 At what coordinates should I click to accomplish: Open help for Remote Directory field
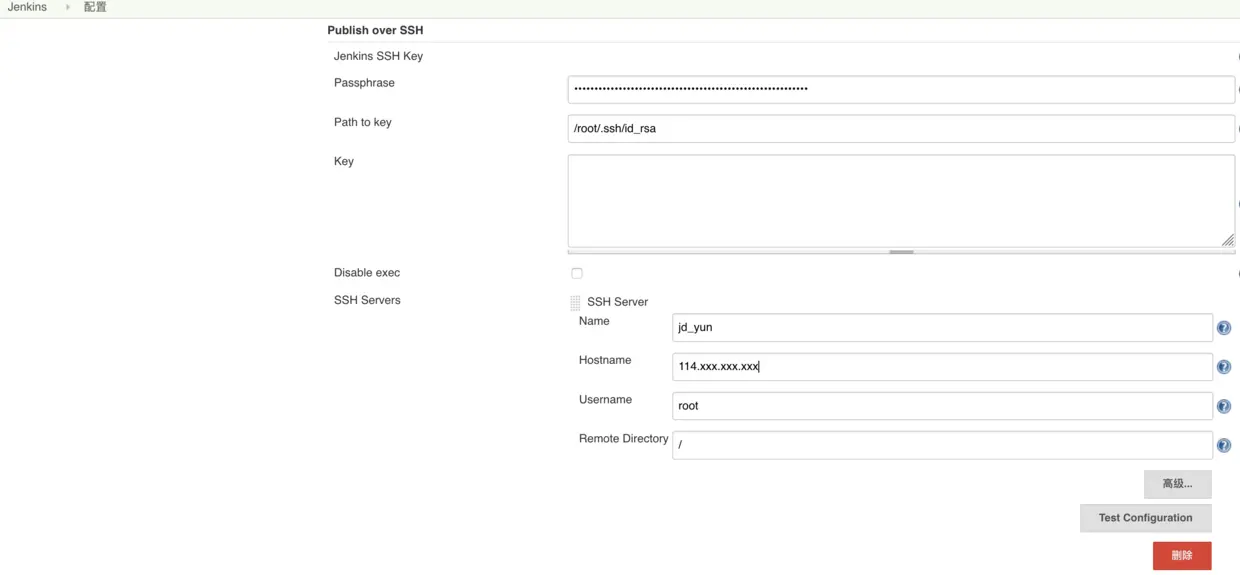pyautogui.click(x=1223, y=445)
